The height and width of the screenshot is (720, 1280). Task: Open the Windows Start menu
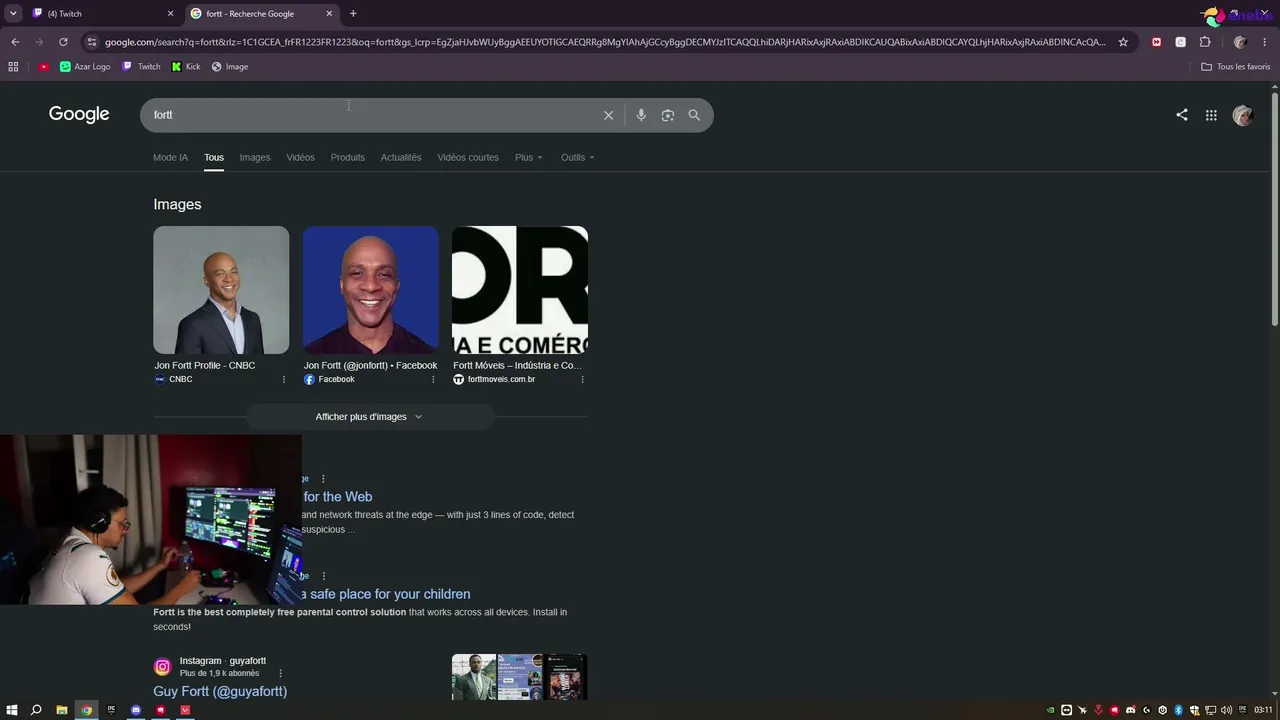(x=12, y=710)
